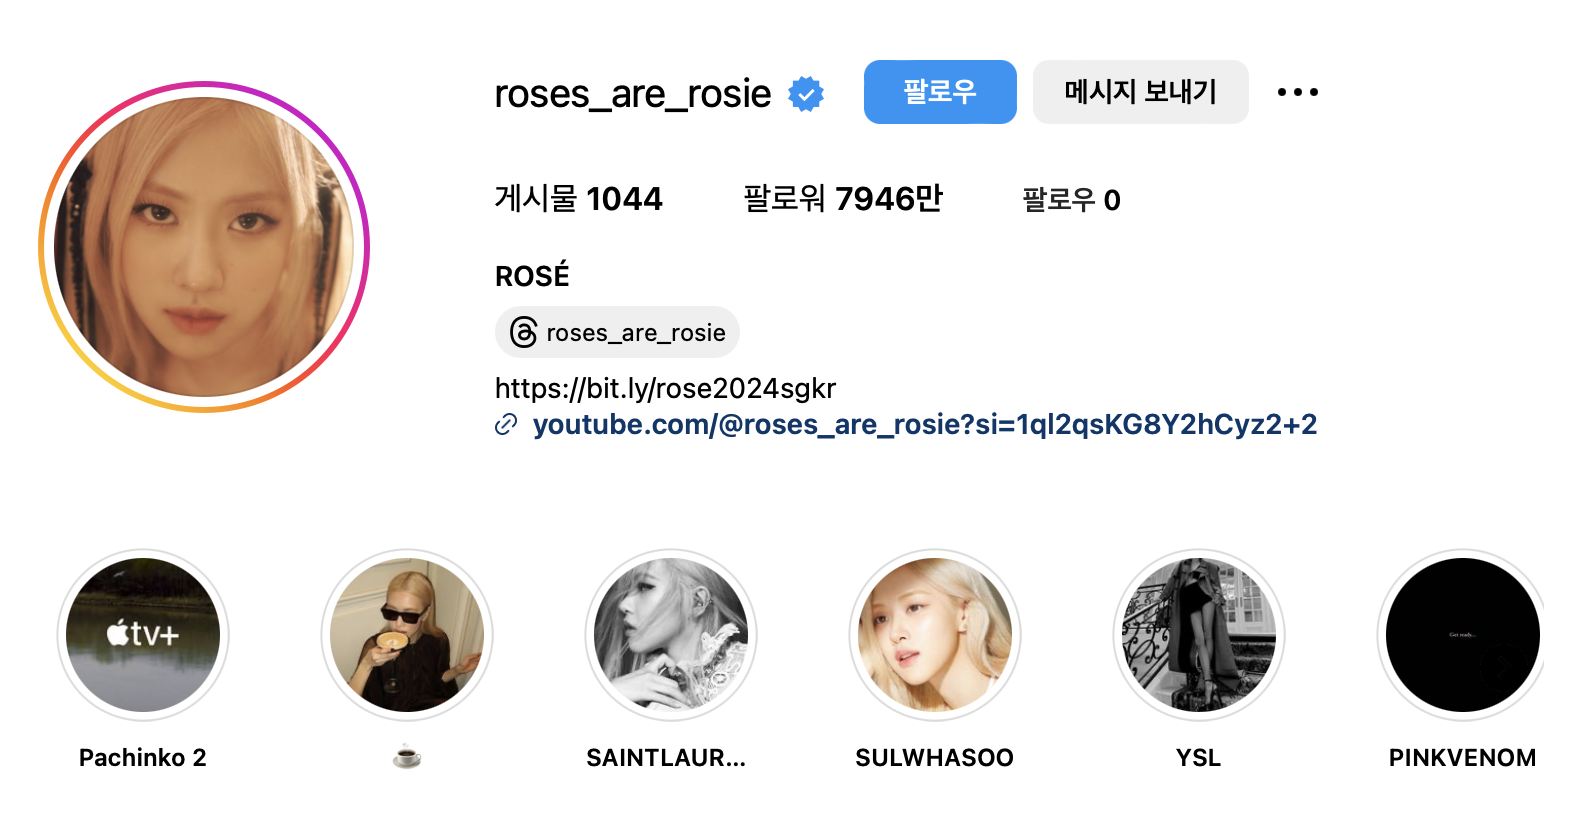Image resolution: width=1578 pixels, height=834 pixels.
Task: Open the SULWHASOO story highlight
Action: (x=935, y=635)
